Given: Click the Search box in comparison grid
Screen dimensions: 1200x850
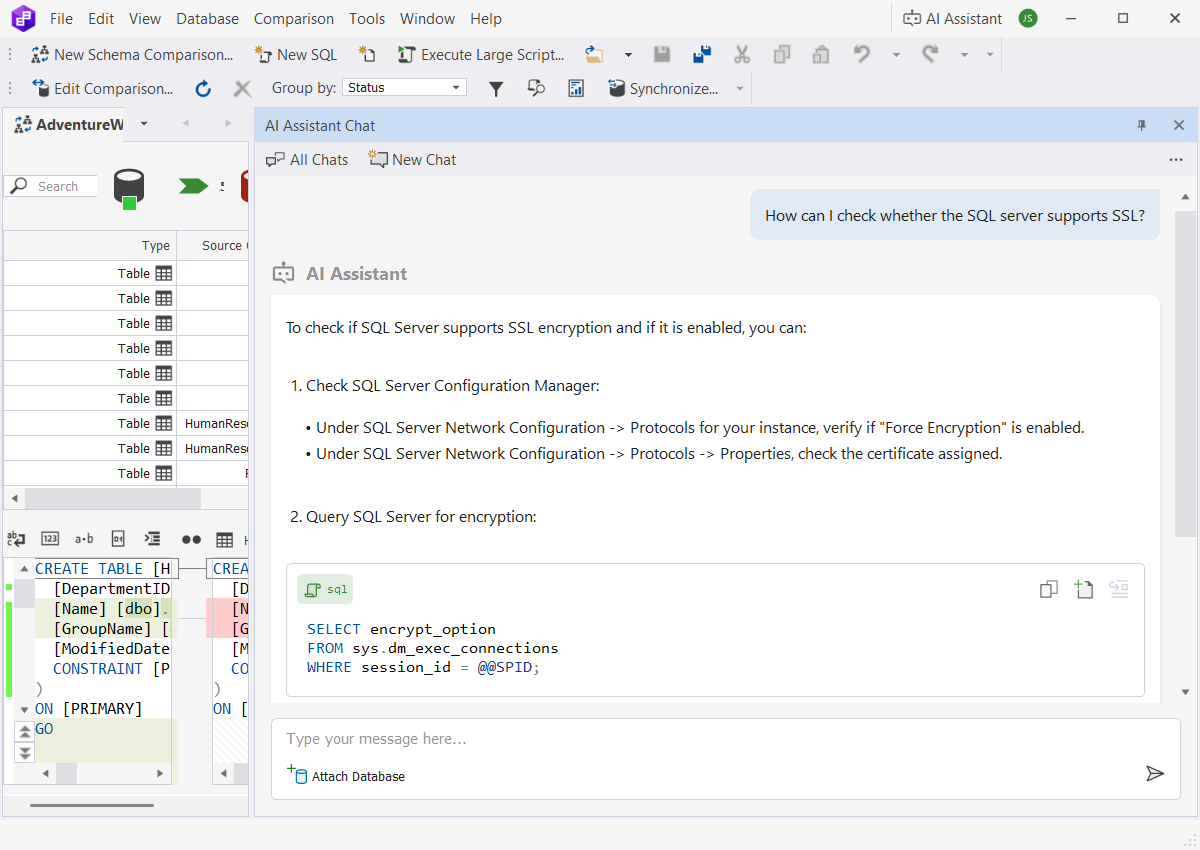Looking at the screenshot, I should (52, 186).
